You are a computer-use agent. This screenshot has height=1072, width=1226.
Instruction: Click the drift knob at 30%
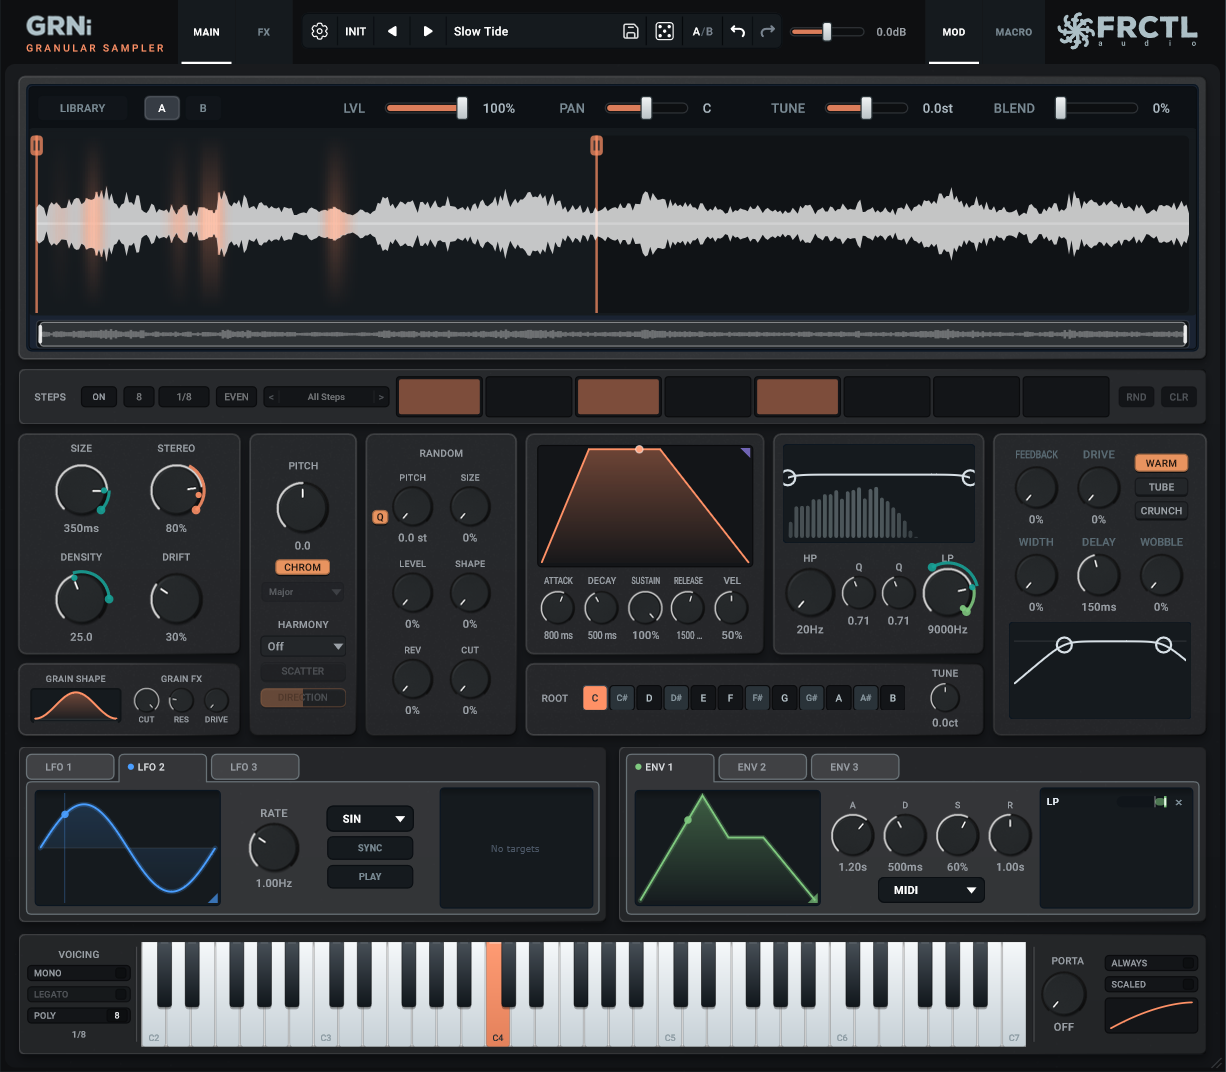(x=176, y=598)
